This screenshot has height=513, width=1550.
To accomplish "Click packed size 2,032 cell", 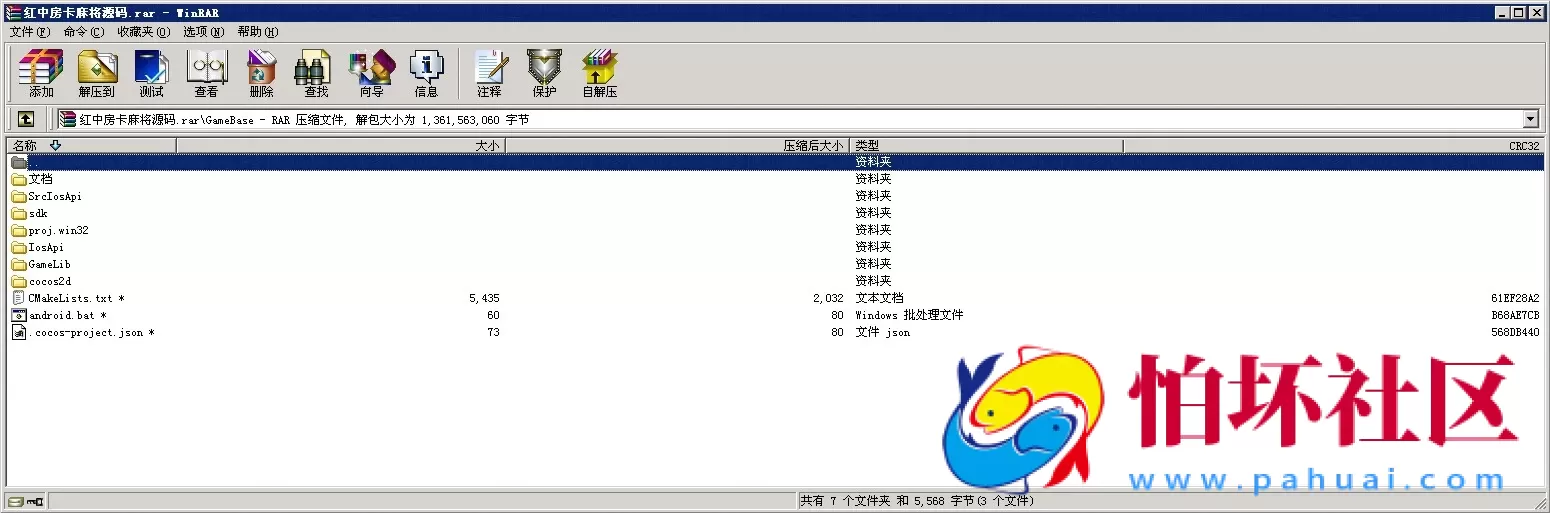I will pos(828,298).
